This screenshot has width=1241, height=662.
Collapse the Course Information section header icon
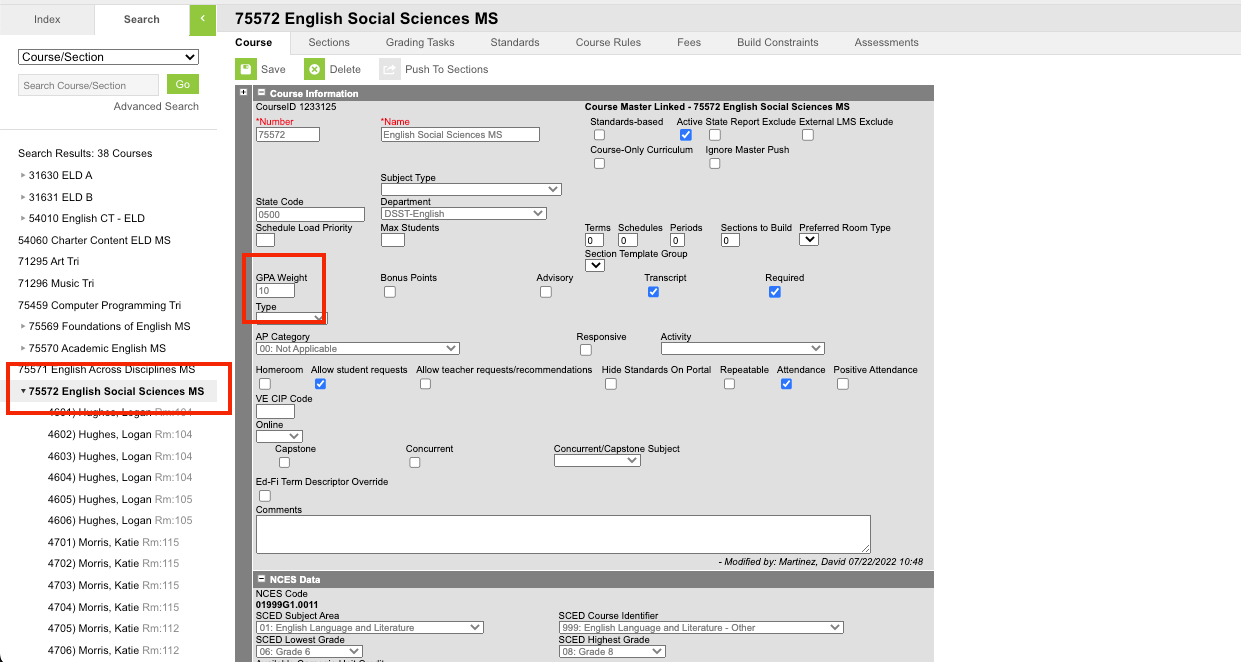262,94
